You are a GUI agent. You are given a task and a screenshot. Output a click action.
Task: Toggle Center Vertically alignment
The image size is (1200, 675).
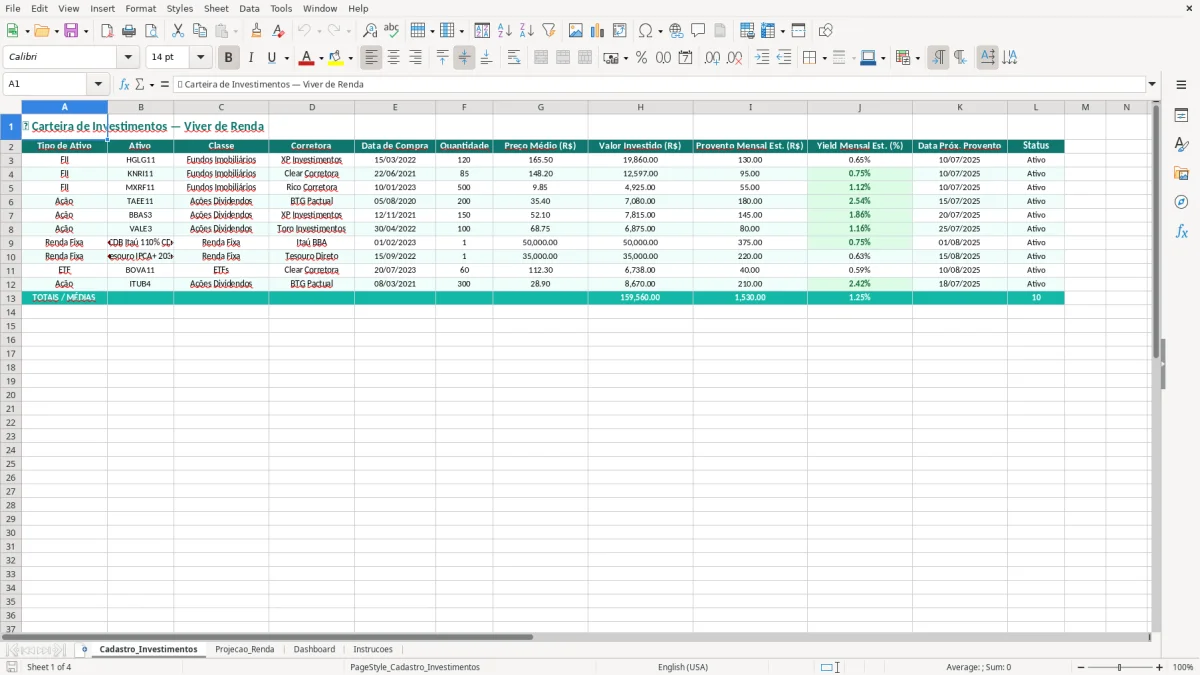464,58
